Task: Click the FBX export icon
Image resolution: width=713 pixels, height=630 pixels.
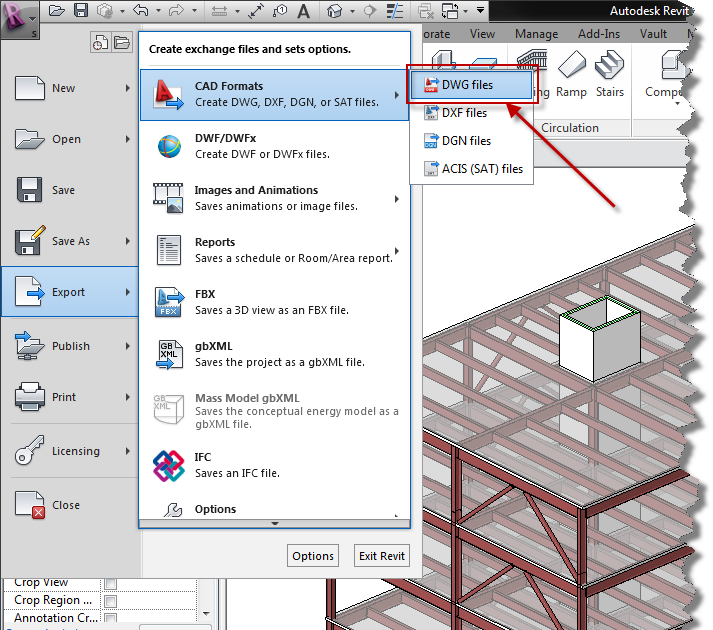Action: pyautogui.click(x=169, y=302)
